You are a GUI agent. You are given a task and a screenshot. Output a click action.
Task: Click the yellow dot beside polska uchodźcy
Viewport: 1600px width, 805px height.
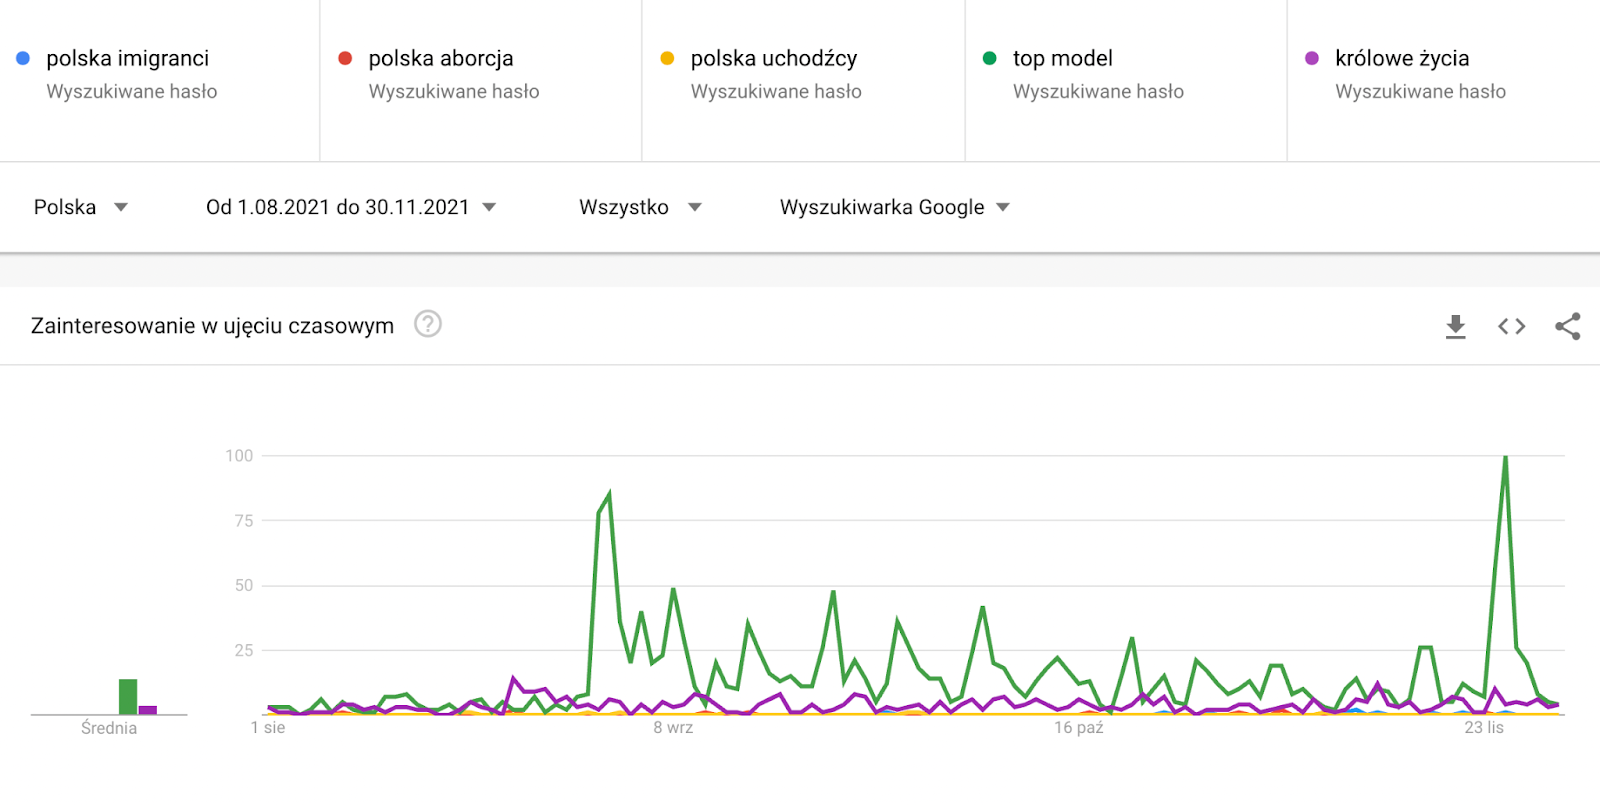pyautogui.click(x=667, y=58)
